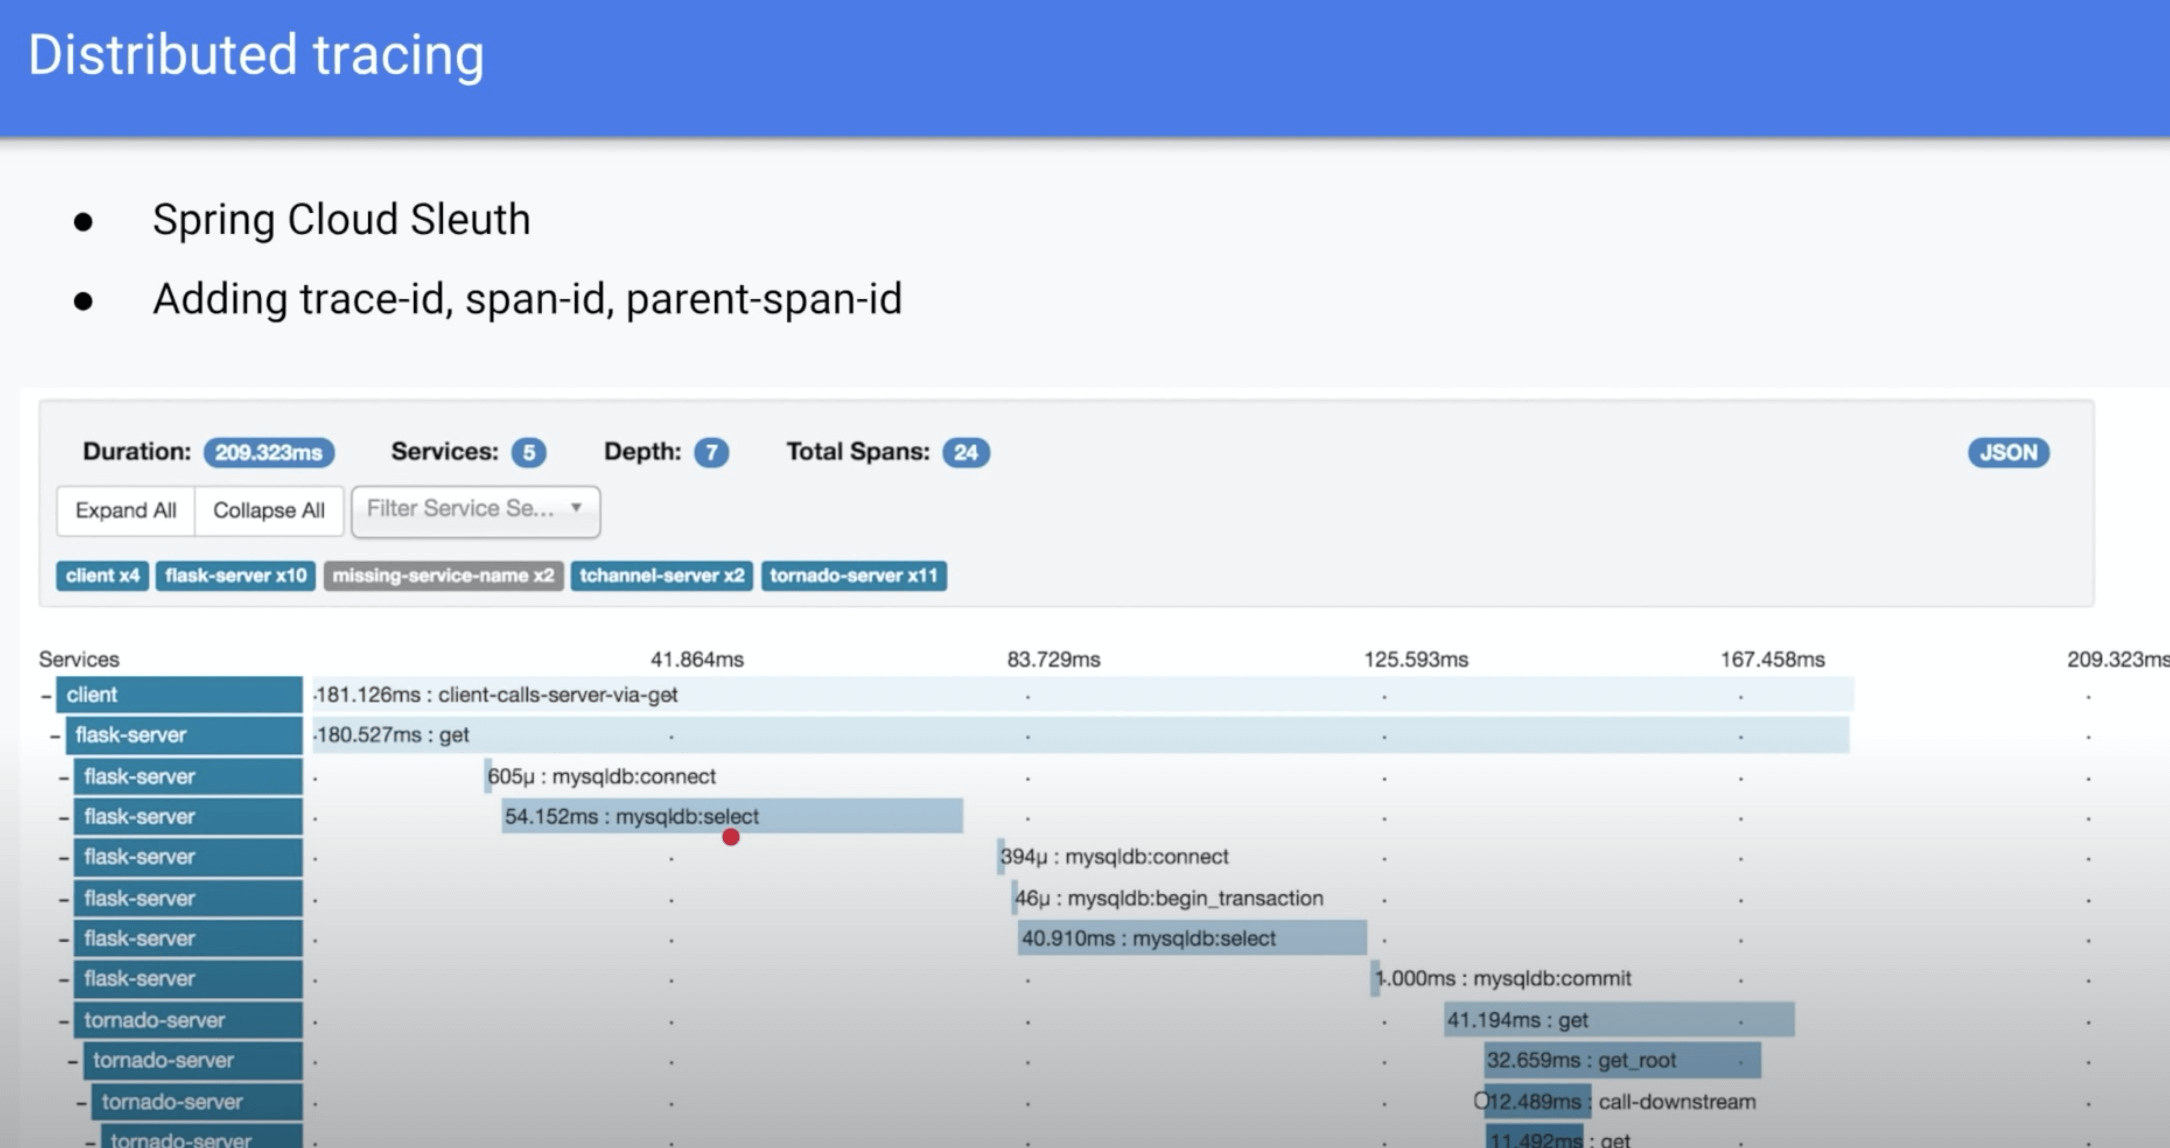Collapse the client root span row
This screenshot has width=2170, height=1148.
tap(46, 695)
